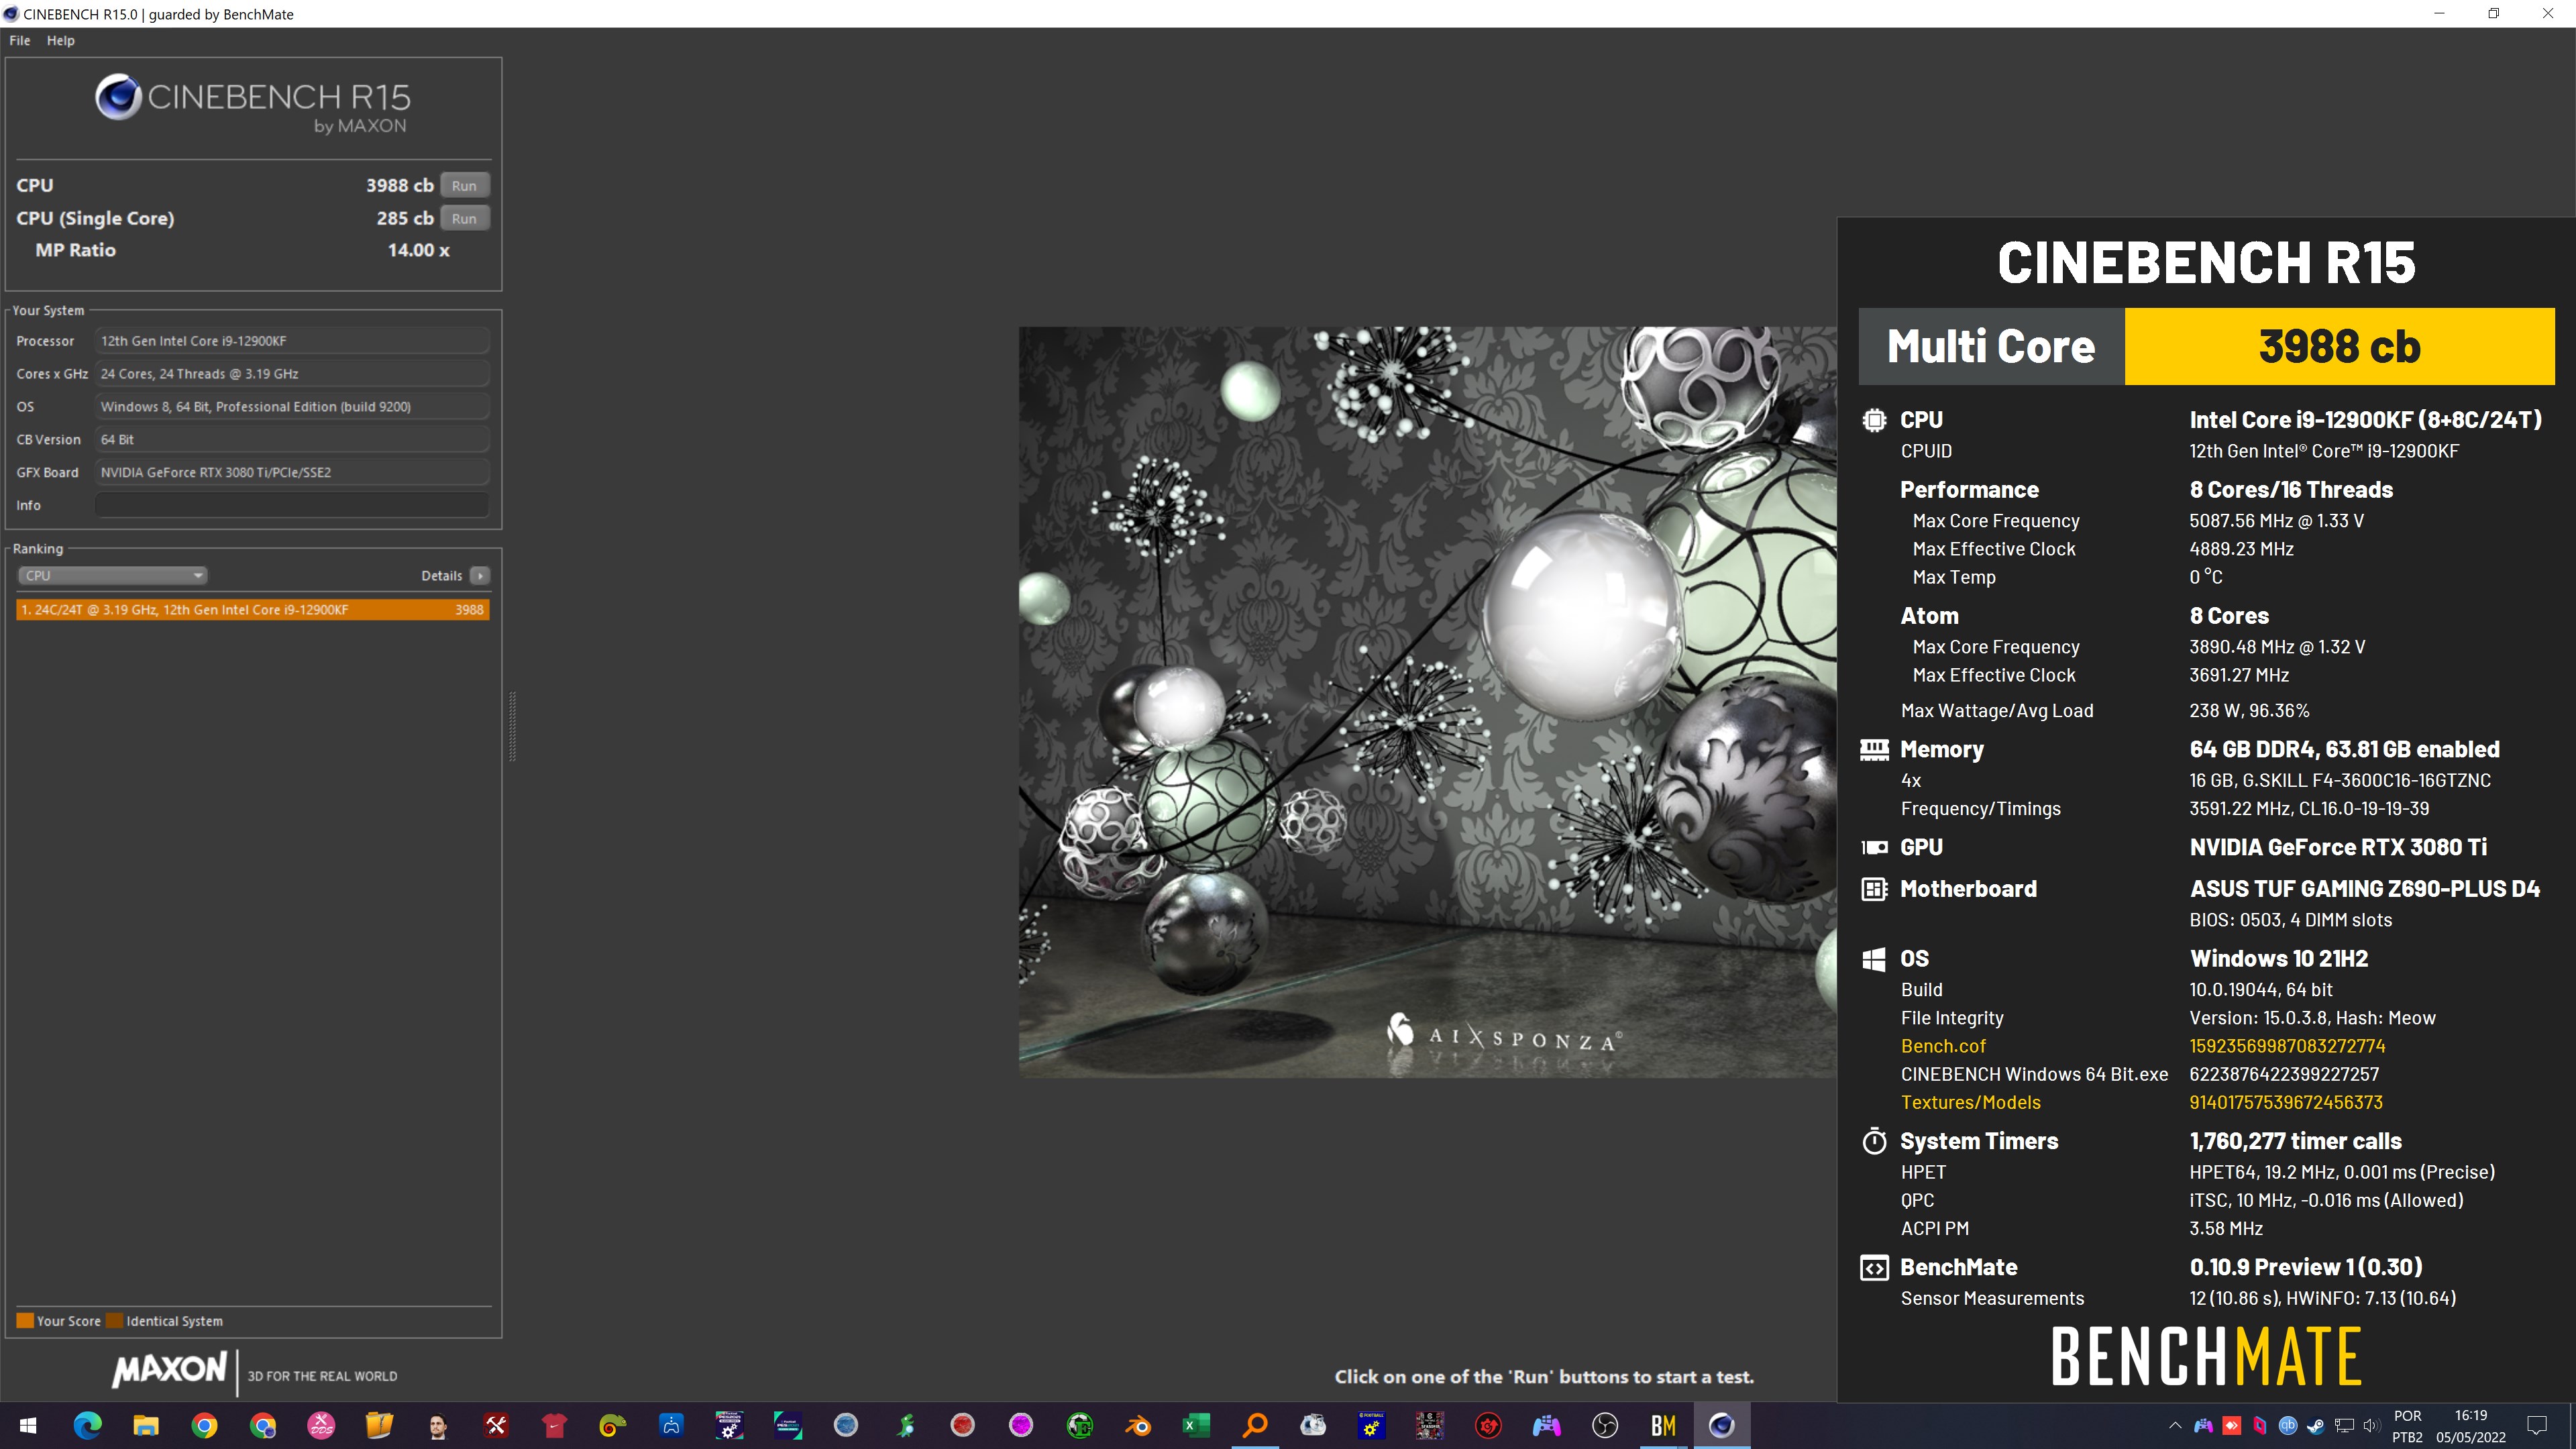
Task: Click the Details label in Ranking
Action: click(x=442, y=575)
